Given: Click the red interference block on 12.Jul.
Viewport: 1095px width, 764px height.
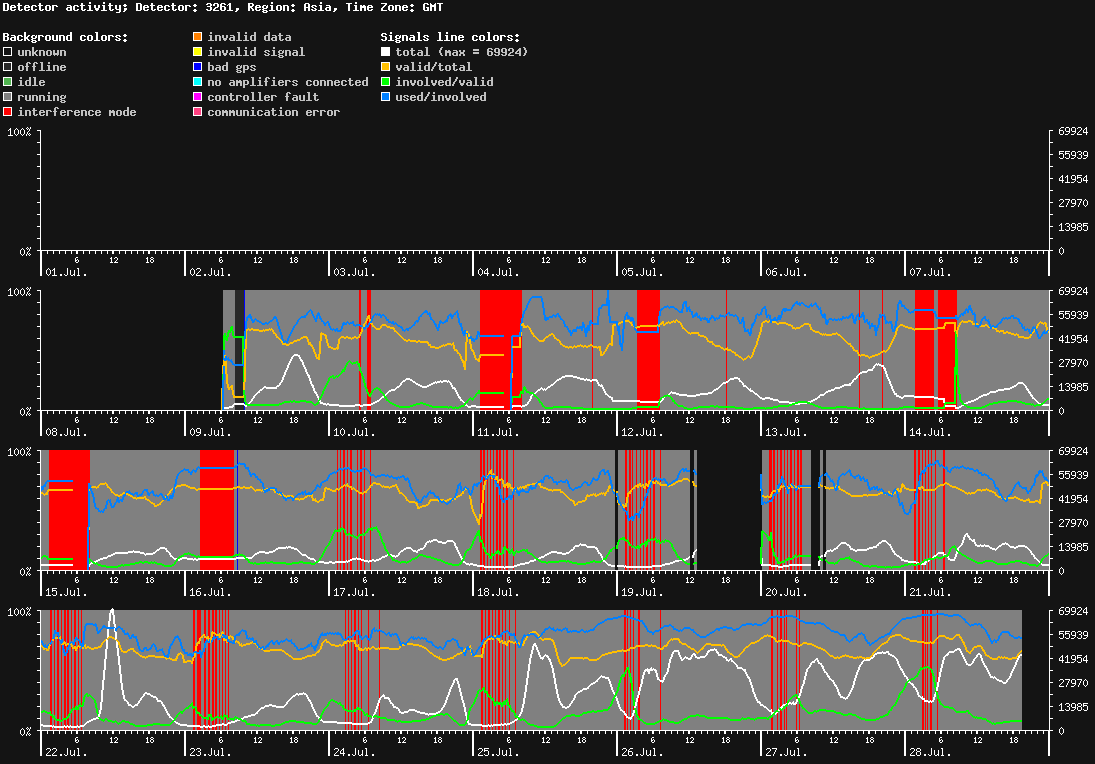Looking at the screenshot, I should pos(648,350).
